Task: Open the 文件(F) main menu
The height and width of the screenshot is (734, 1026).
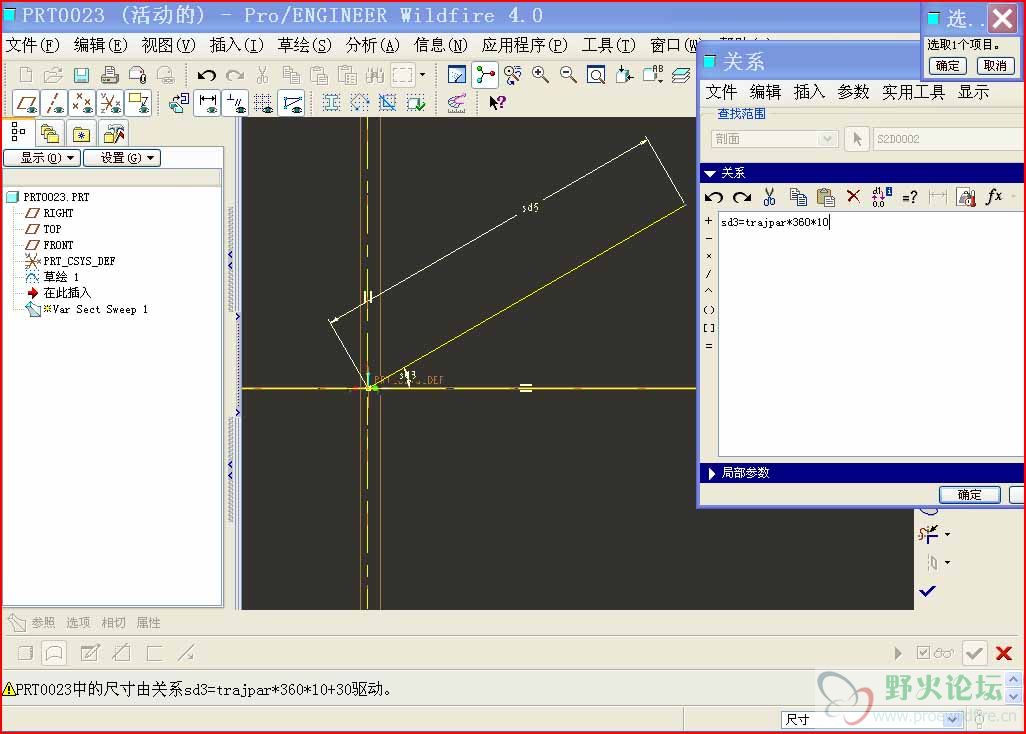Action: click(32, 45)
